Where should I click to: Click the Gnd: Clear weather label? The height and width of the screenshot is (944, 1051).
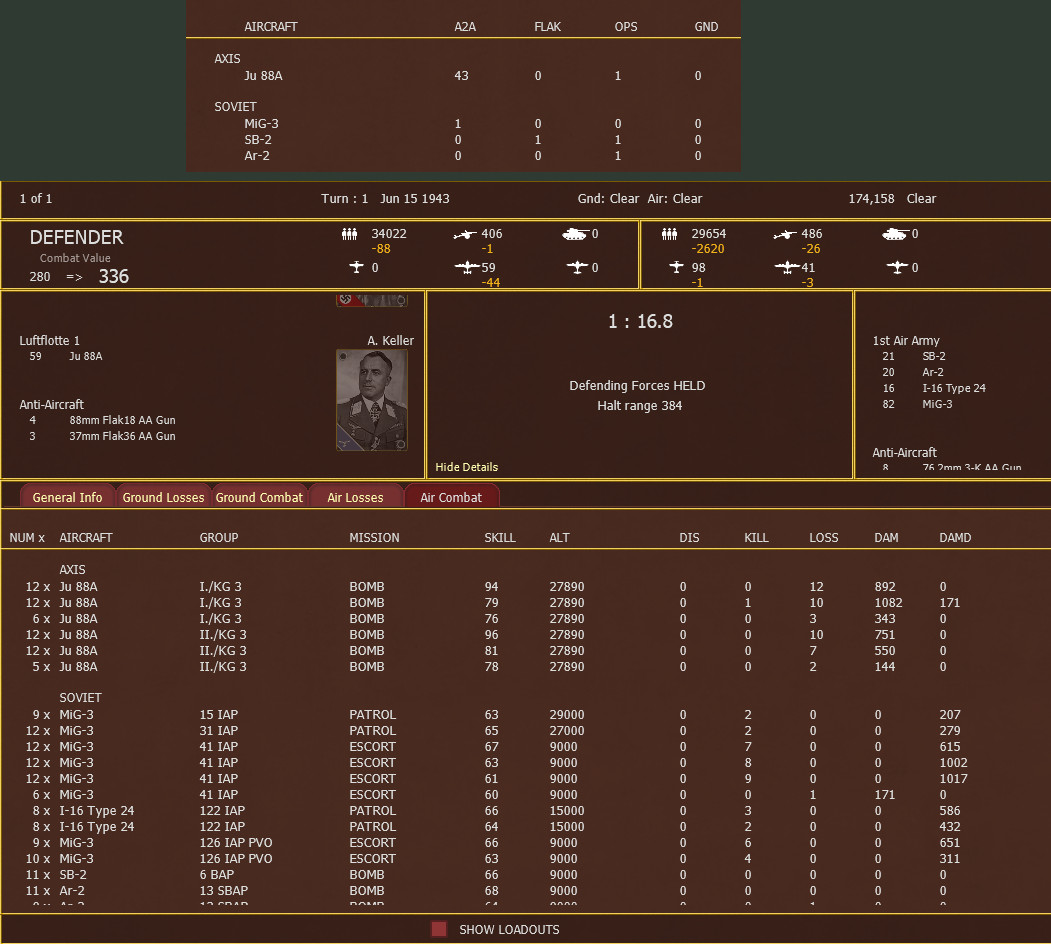[x=608, y=198]
